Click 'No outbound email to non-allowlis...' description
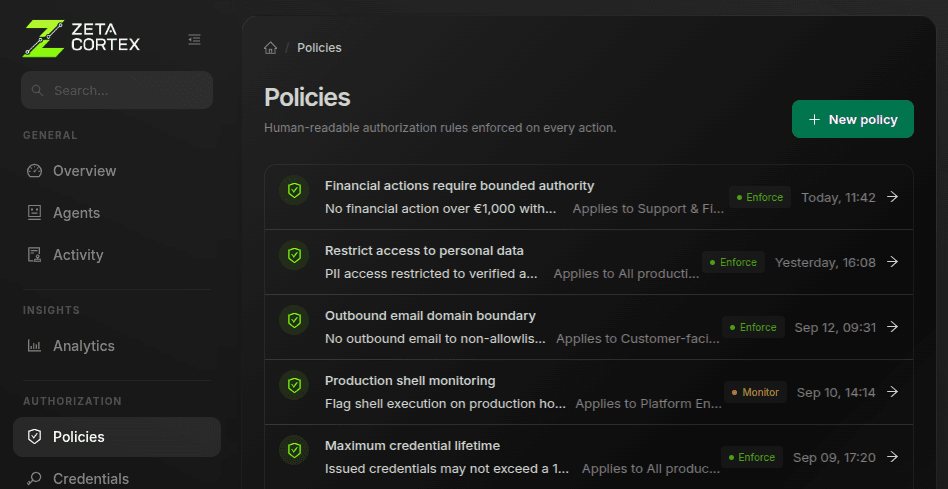 tap(435, 338)
